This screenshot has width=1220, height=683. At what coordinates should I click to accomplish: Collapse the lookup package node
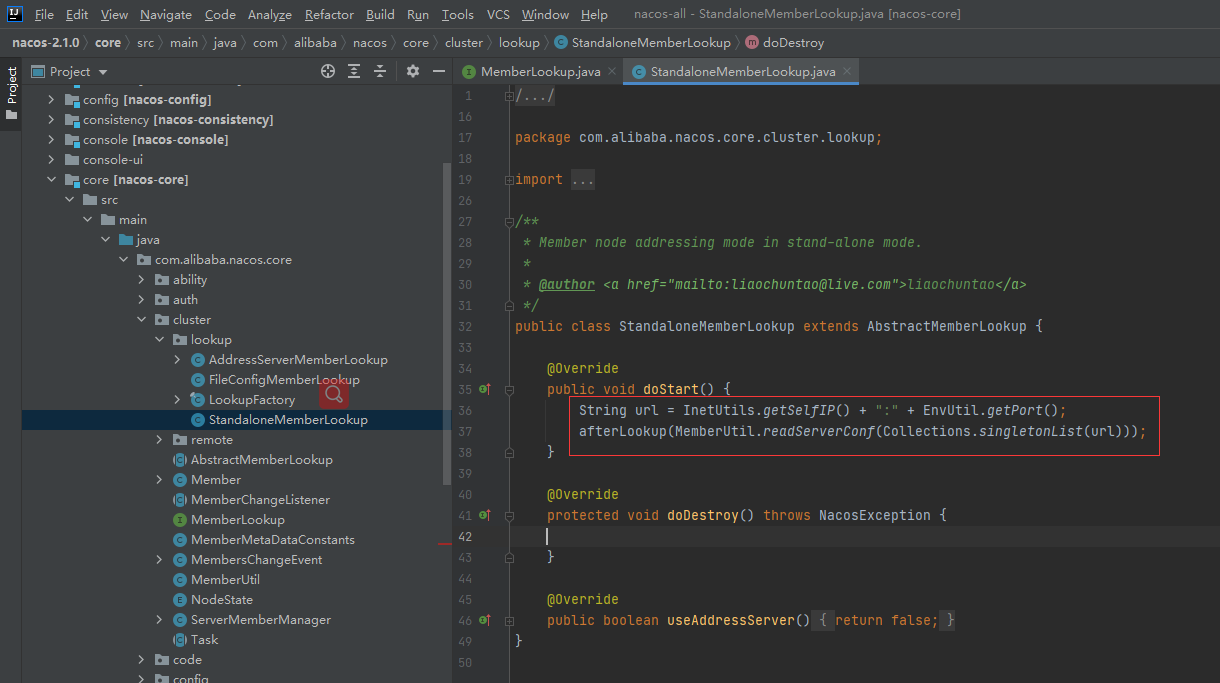pyautogui.click(x=160, y=340)
